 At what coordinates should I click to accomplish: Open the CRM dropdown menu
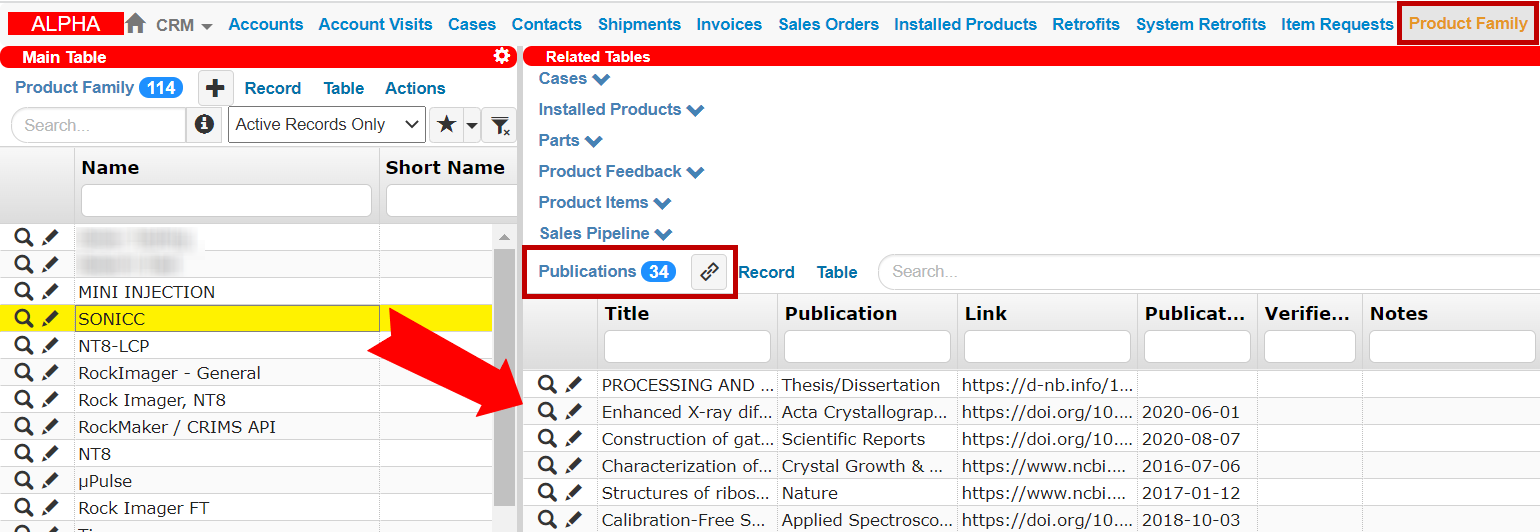click(184, 25)
